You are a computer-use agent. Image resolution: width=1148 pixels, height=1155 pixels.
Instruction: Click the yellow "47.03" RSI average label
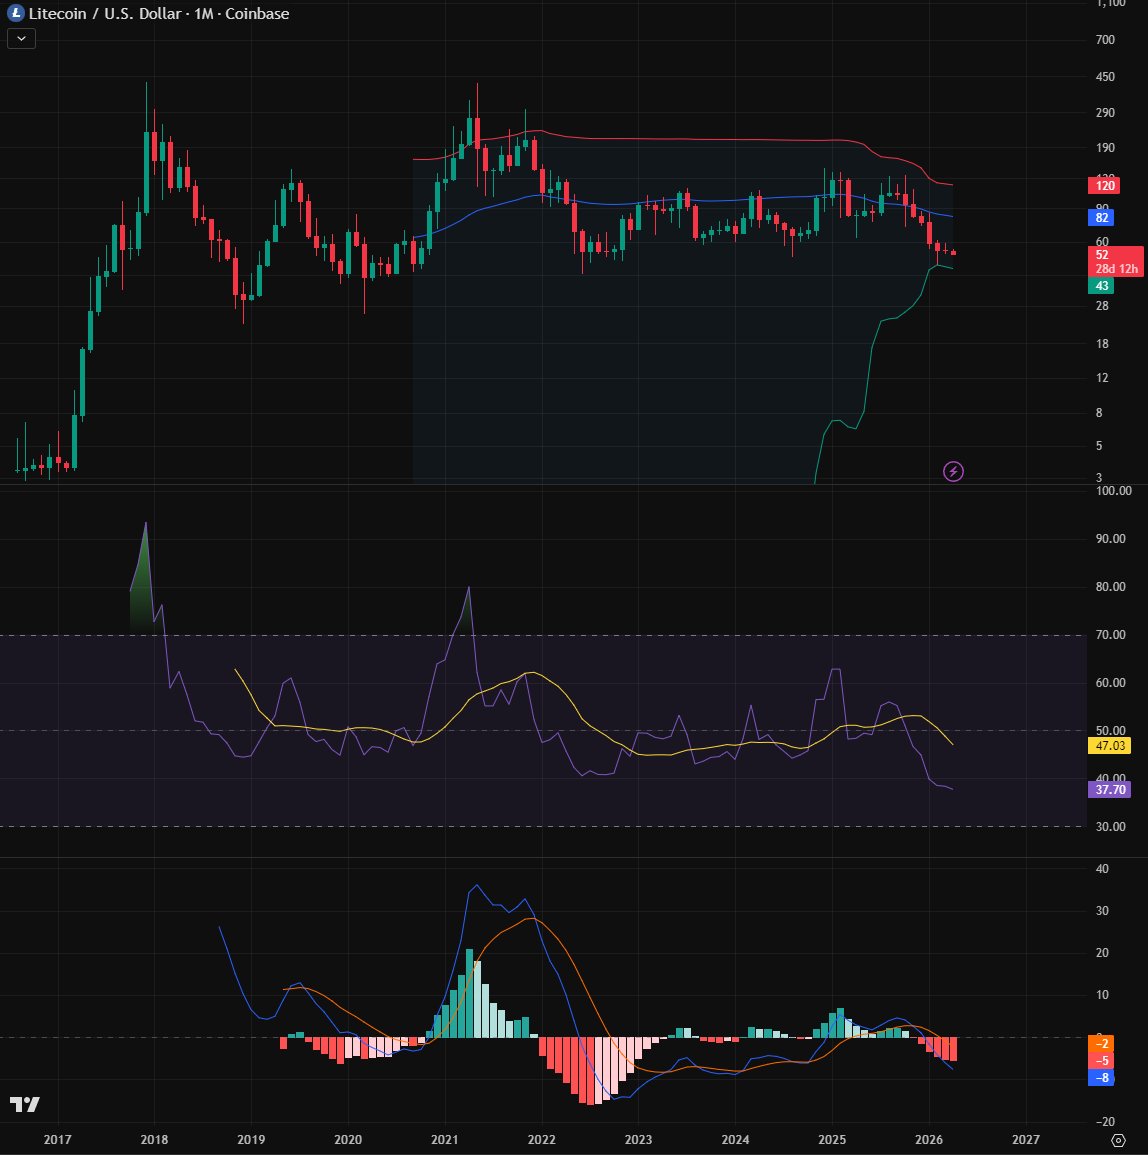[1109, 745]
